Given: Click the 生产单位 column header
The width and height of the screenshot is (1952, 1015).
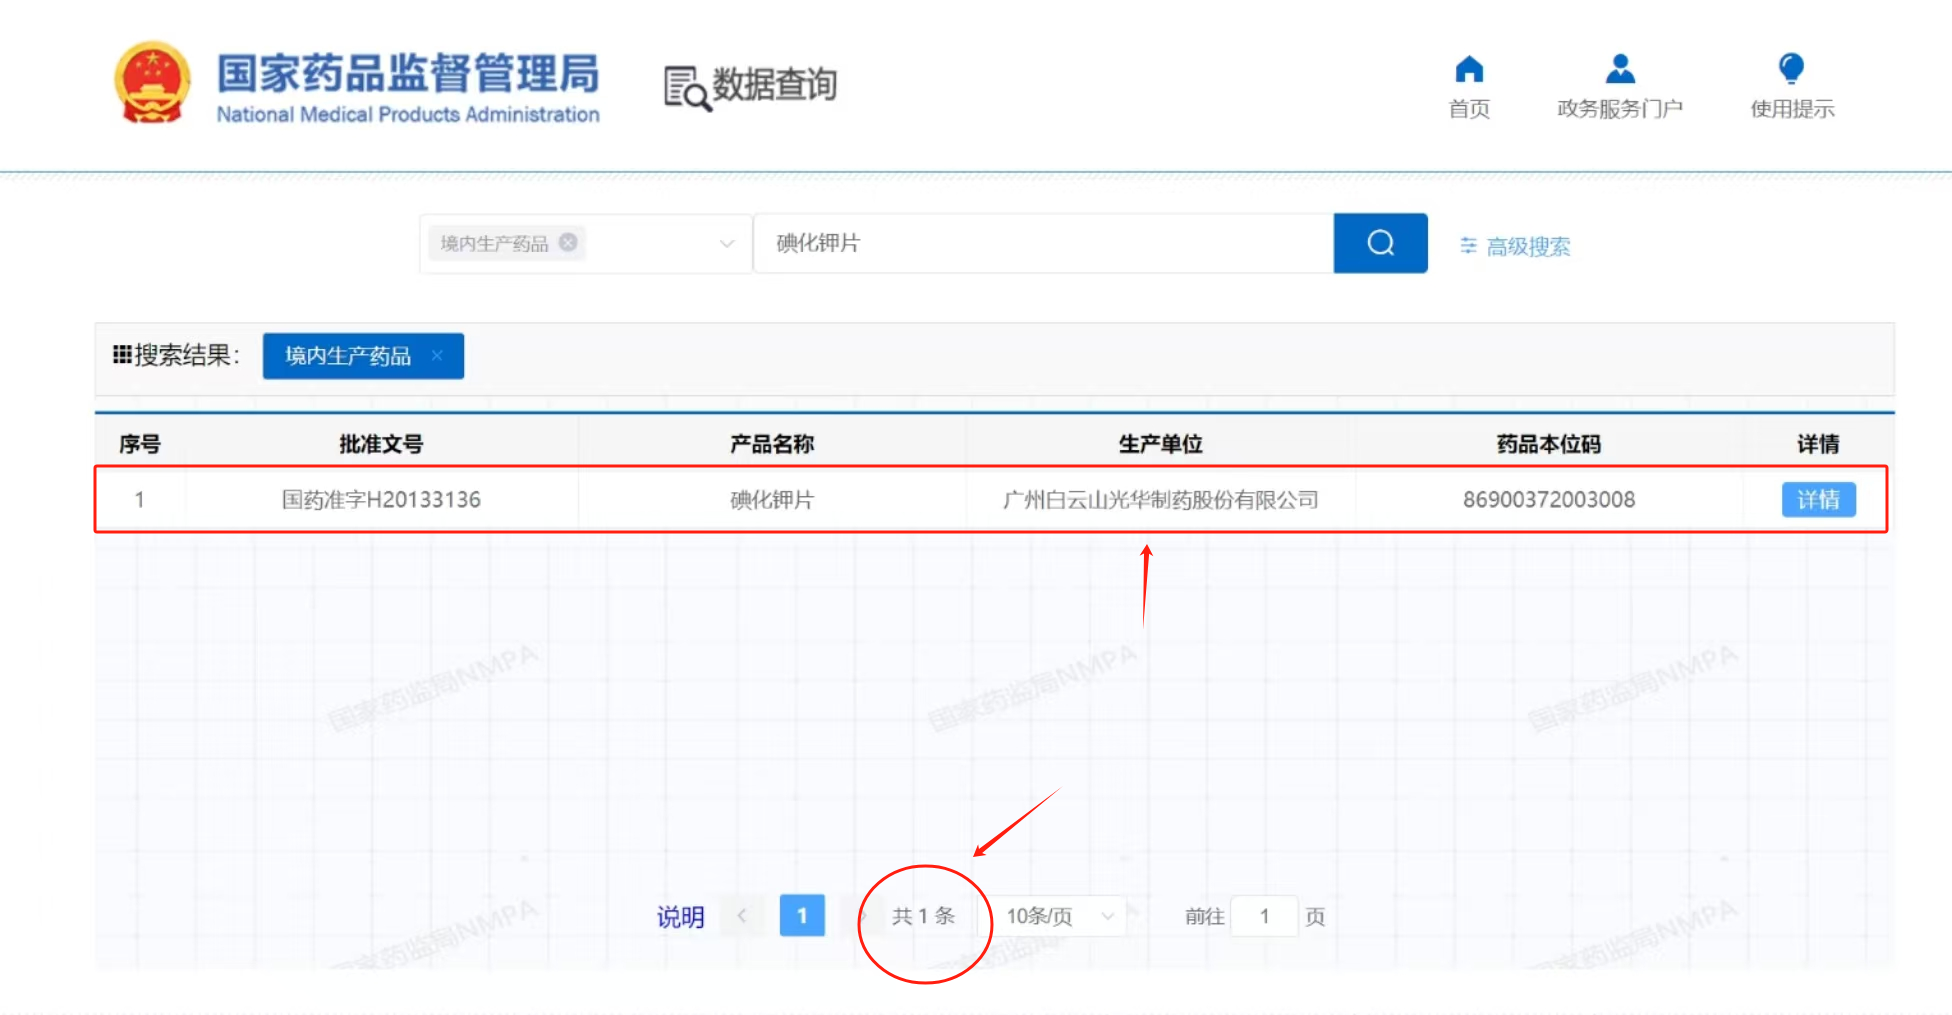Looking at the screenshot, I should coord(1160,444).
